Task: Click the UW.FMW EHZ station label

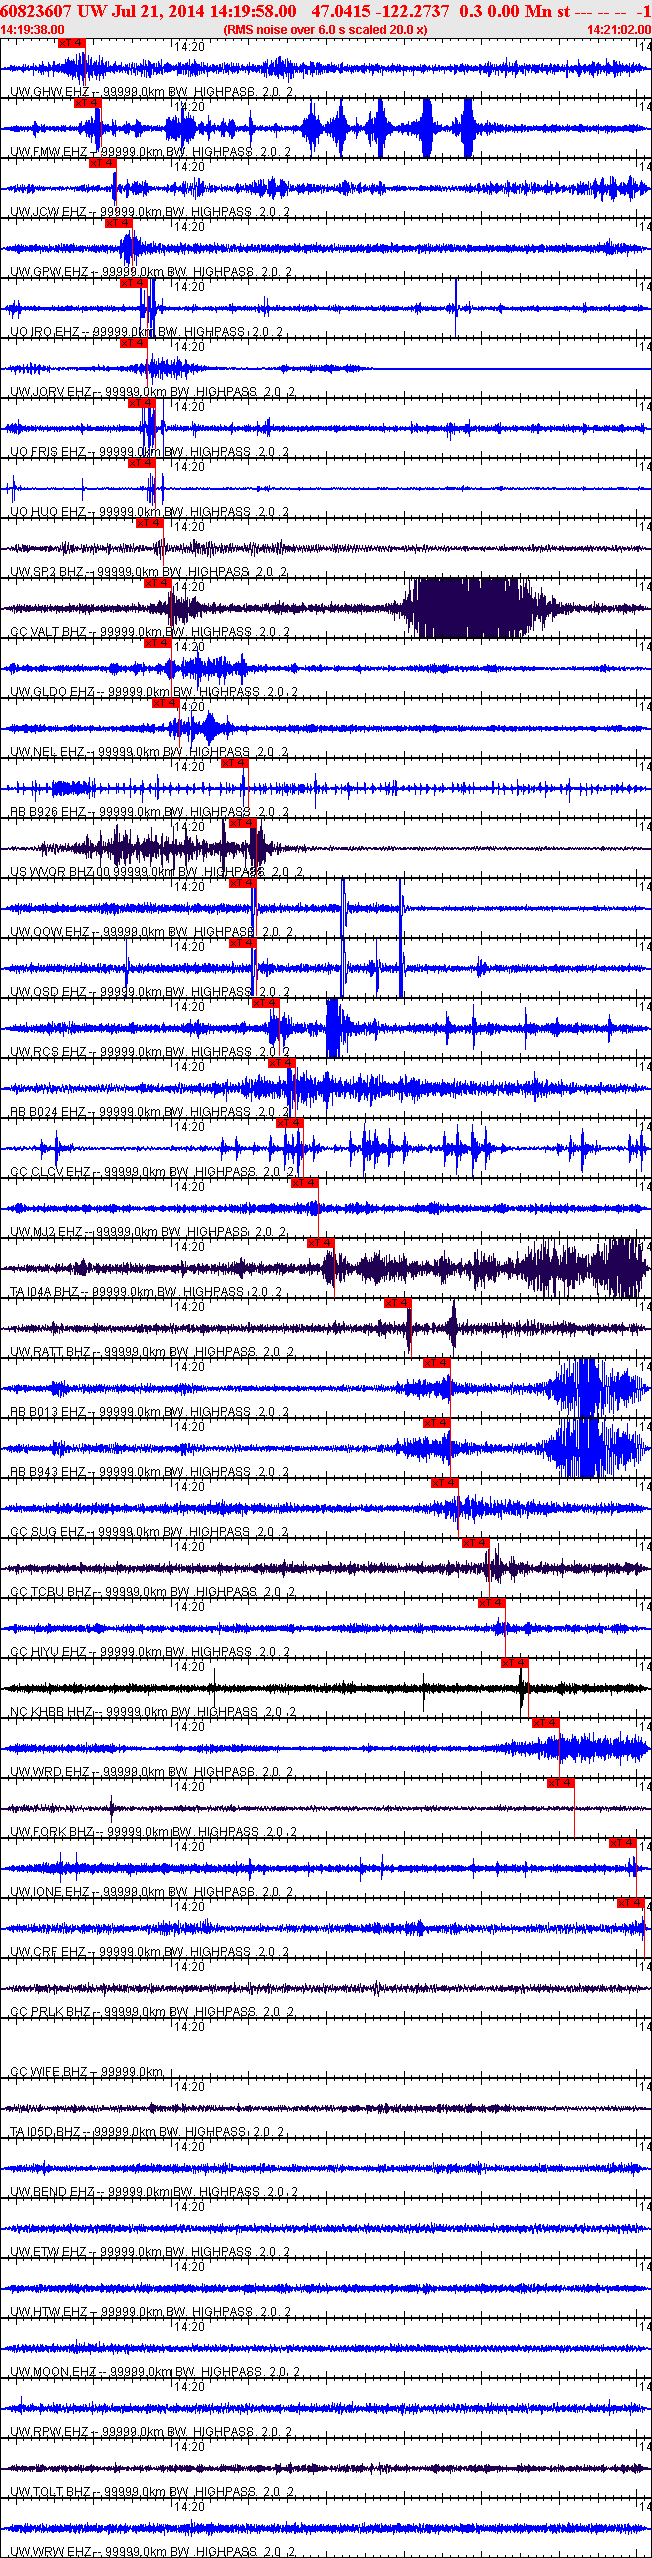Action: click(49, 152)
